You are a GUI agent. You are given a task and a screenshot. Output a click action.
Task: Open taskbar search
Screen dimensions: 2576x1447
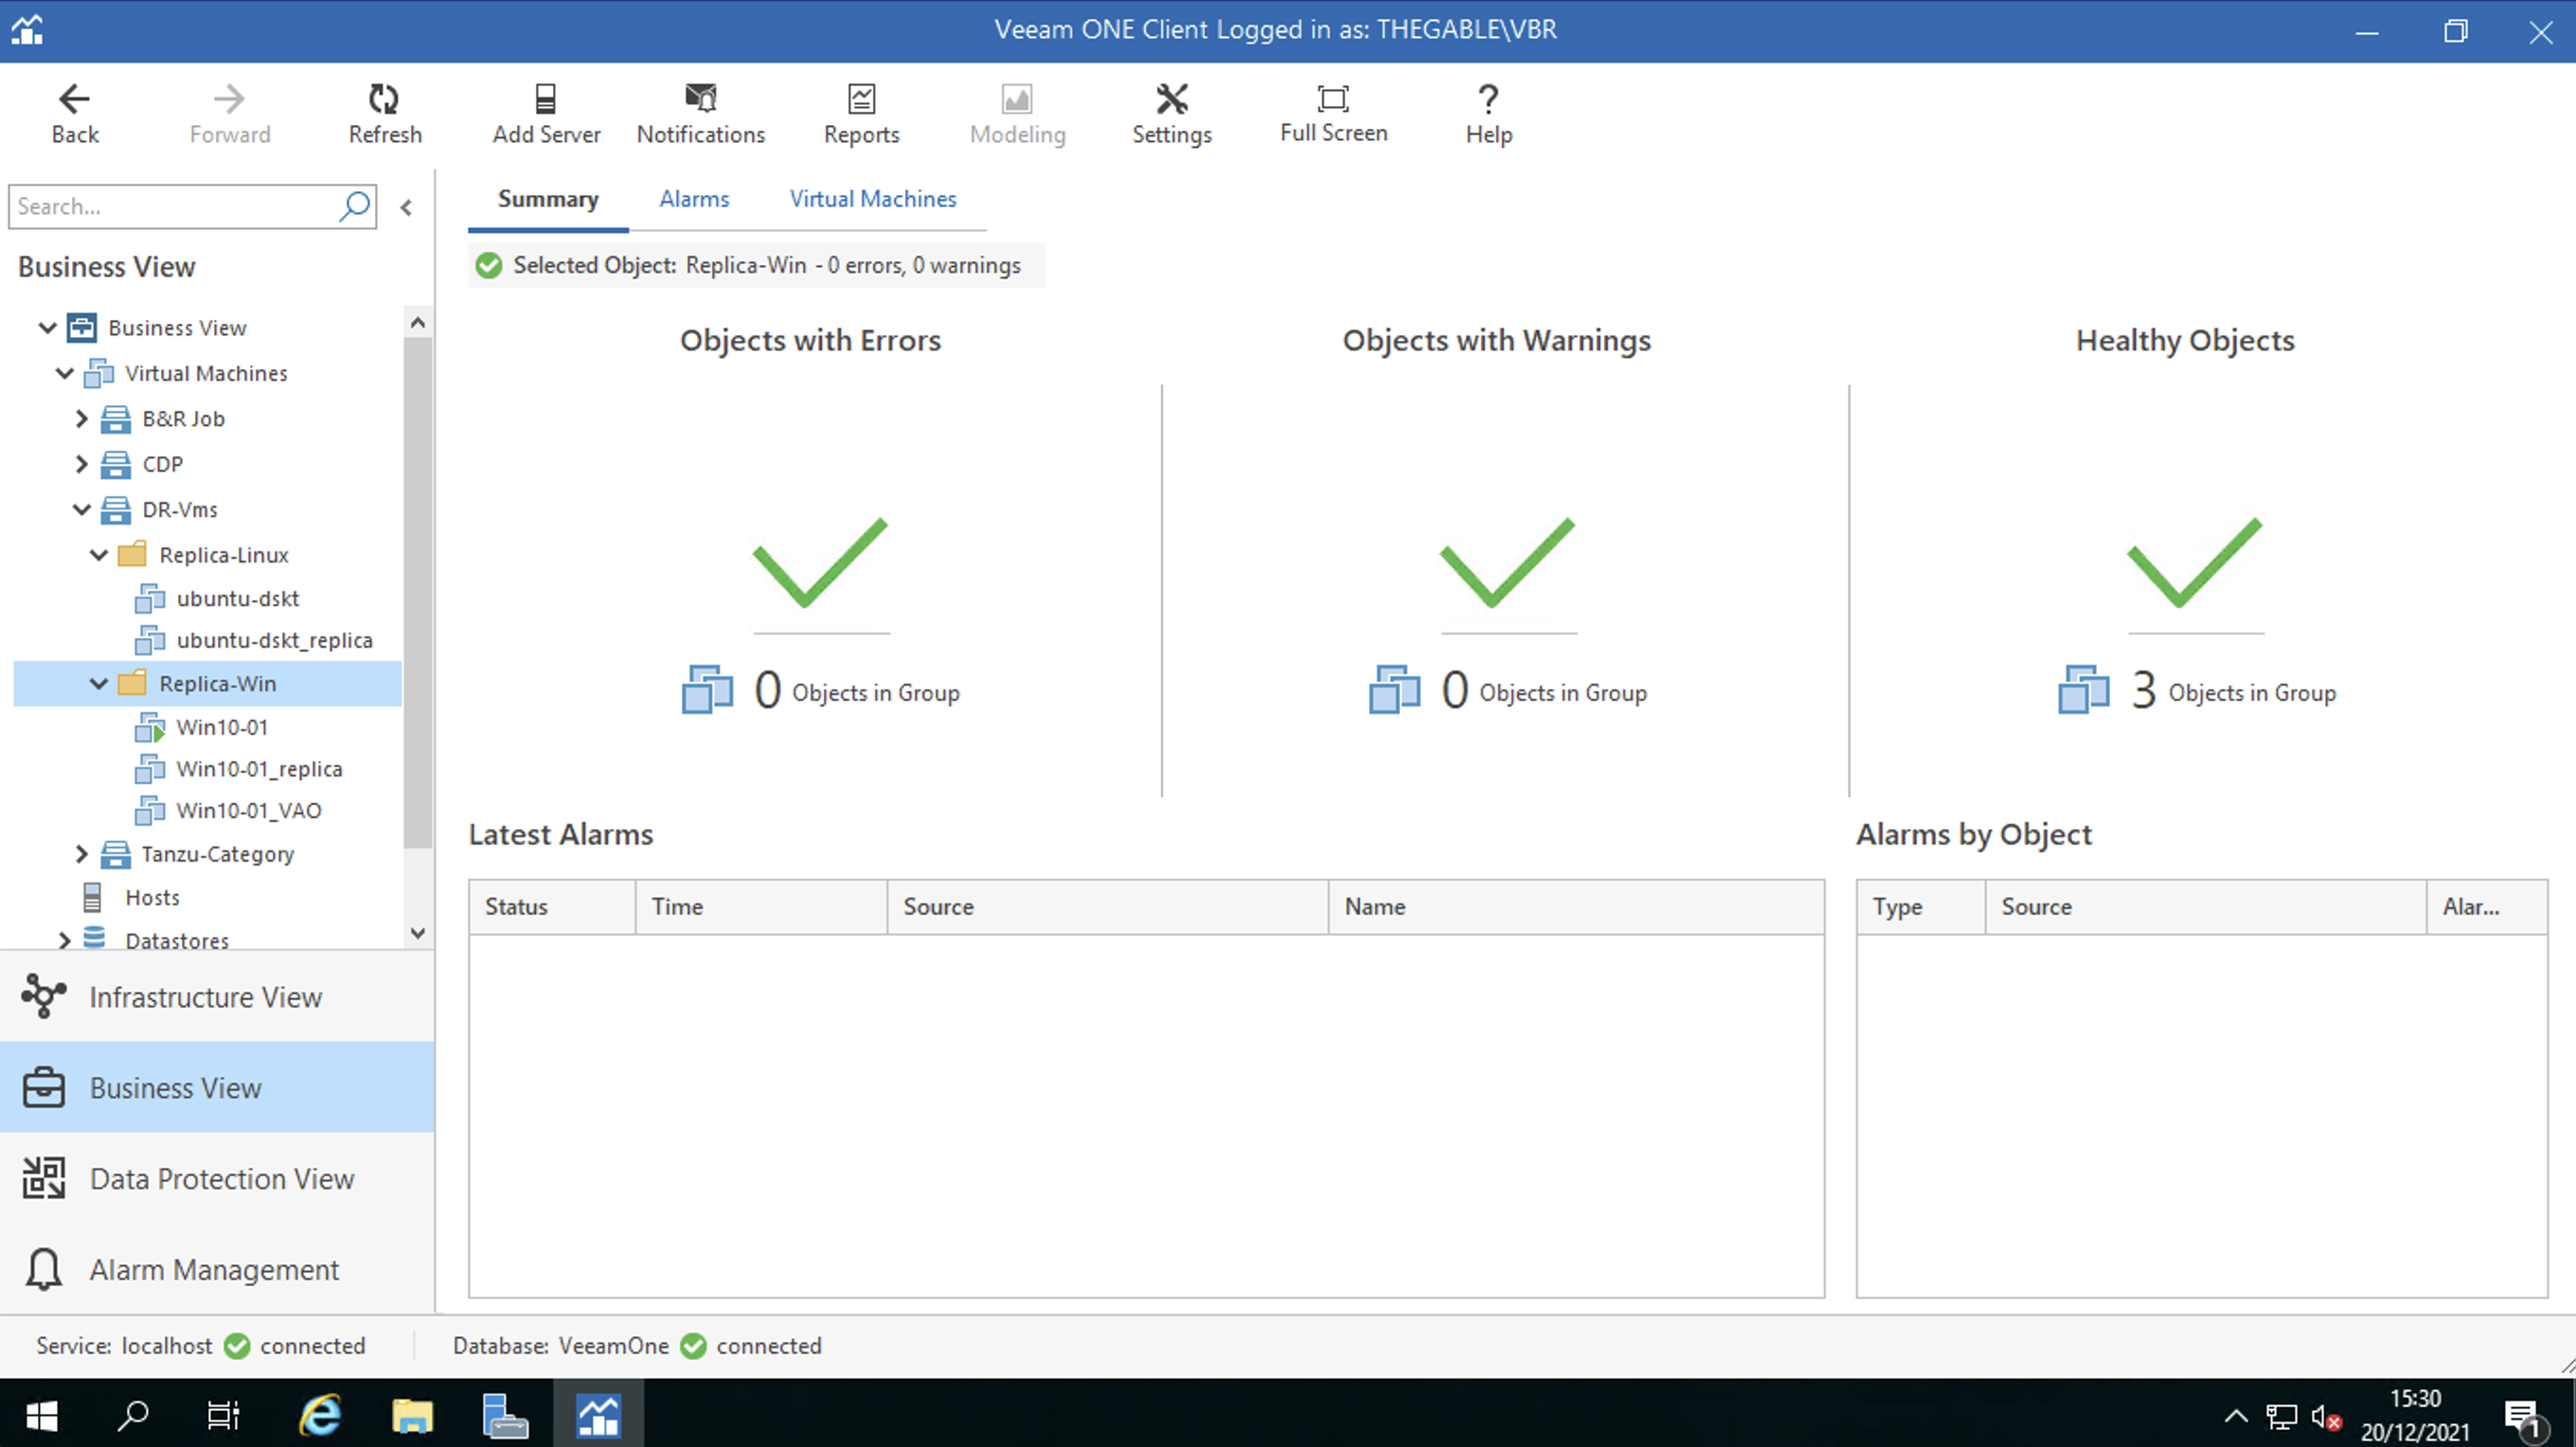(133, 1414)
